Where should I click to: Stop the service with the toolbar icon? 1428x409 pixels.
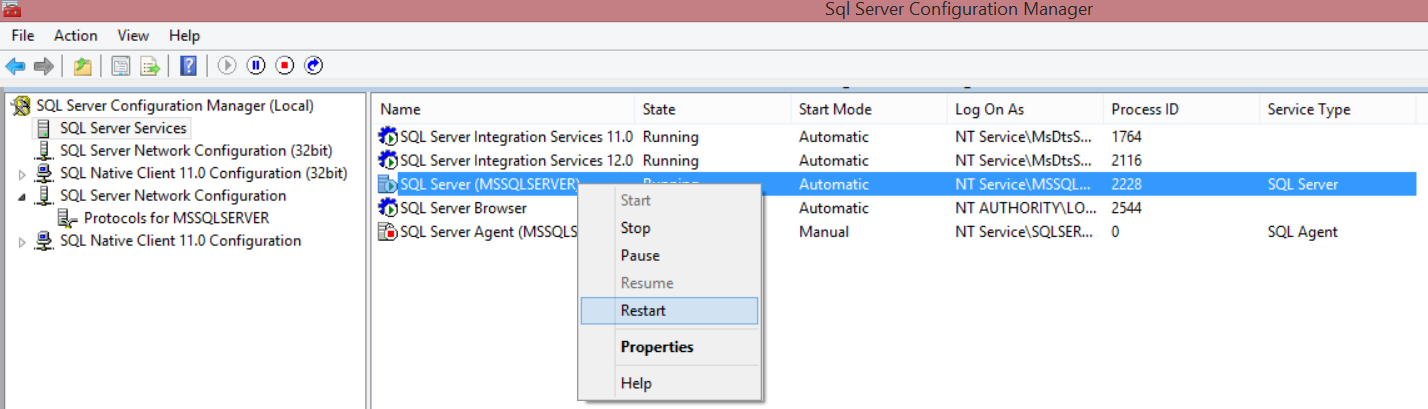pyautogui.click(x=285, y=66)
